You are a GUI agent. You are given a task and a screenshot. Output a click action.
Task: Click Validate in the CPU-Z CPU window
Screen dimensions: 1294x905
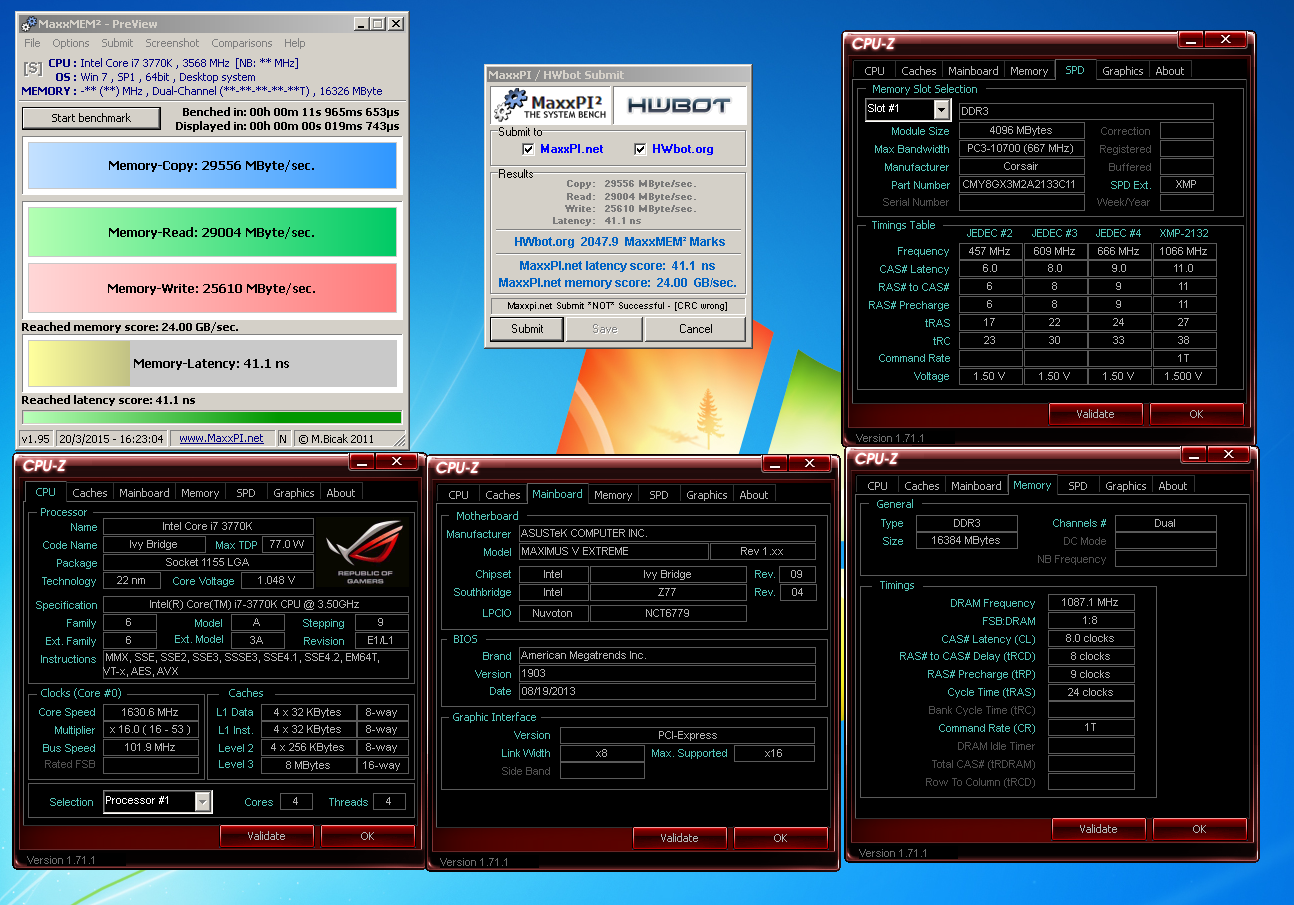coord(266,836)
